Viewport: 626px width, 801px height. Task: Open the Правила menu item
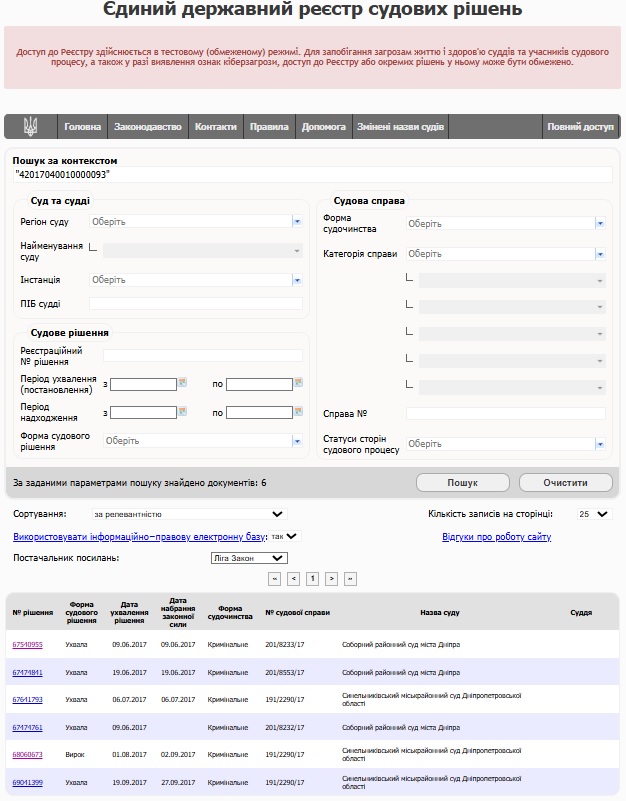[269, 127]
